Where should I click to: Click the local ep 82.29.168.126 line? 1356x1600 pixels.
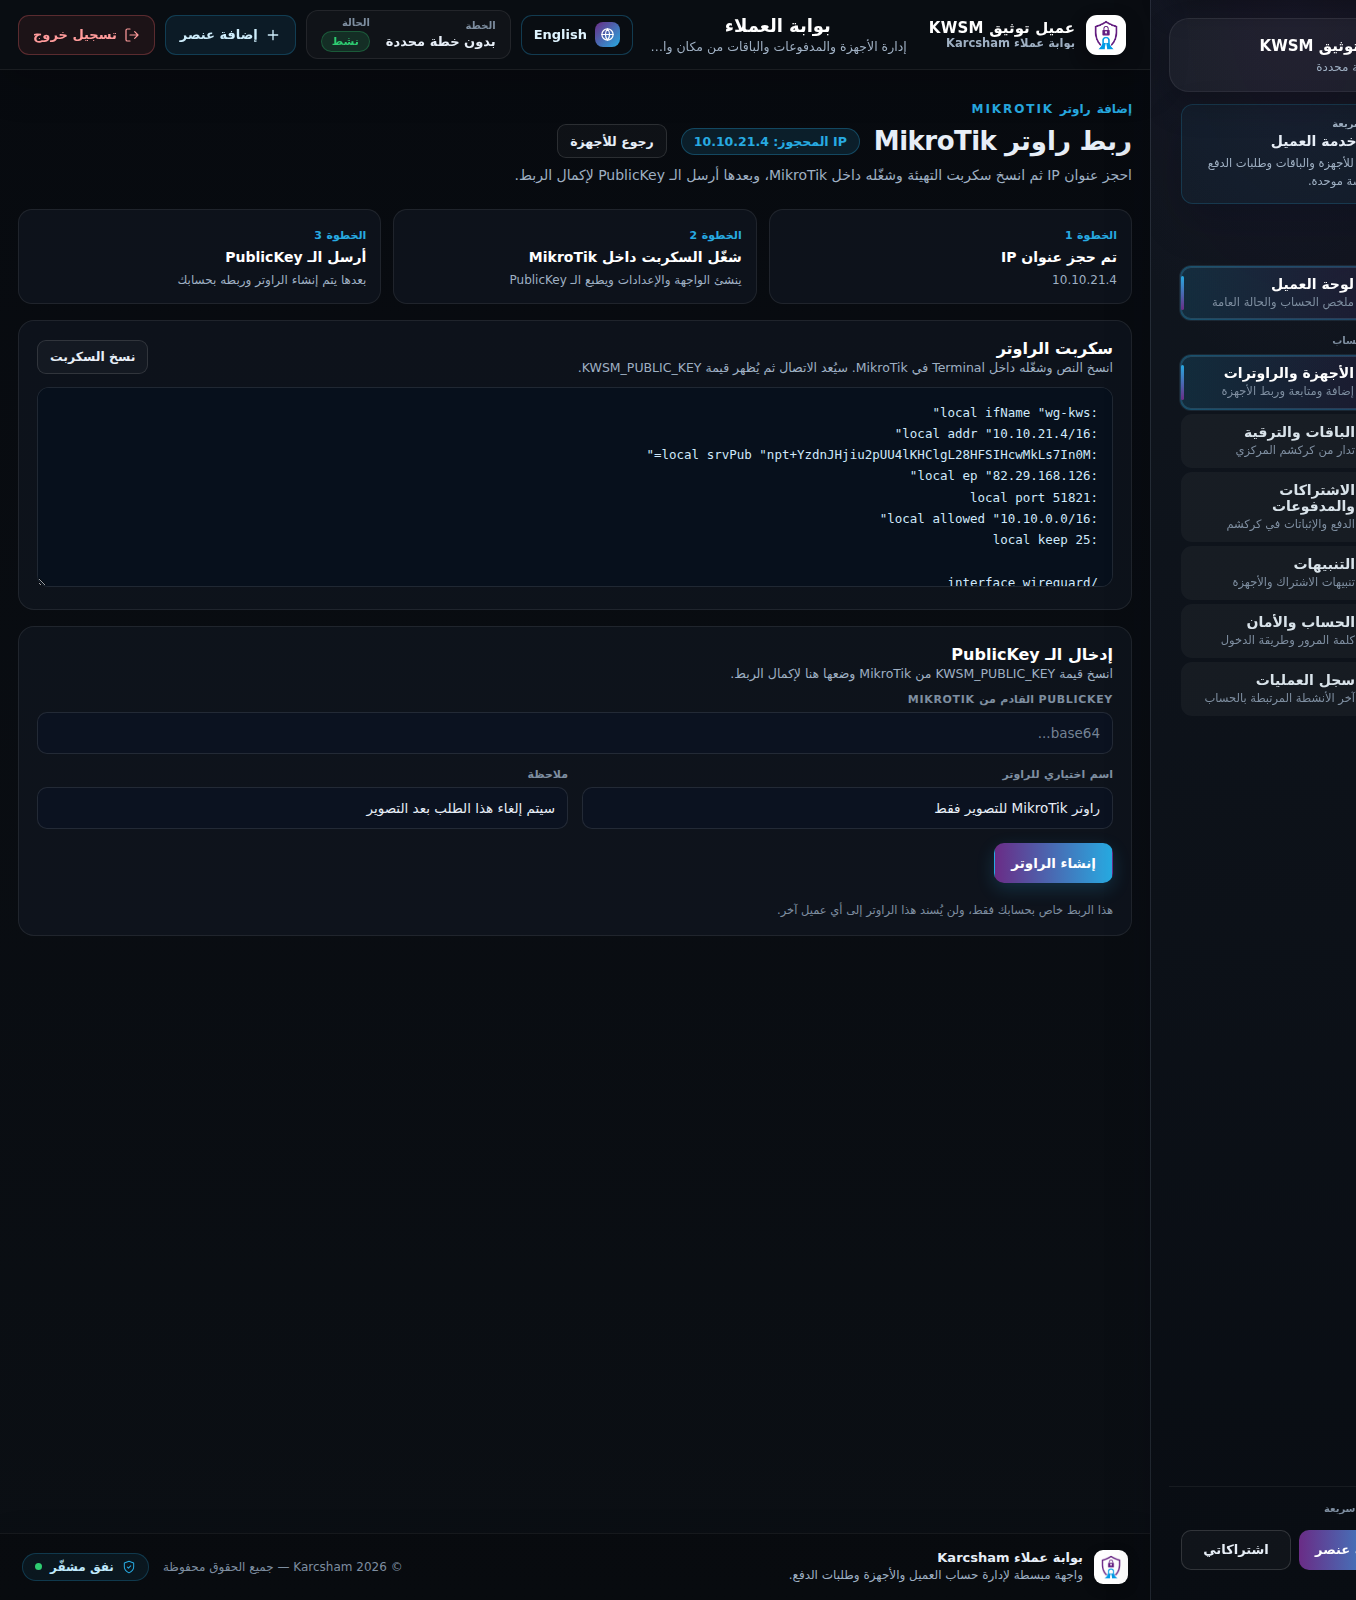(1003, 476)
